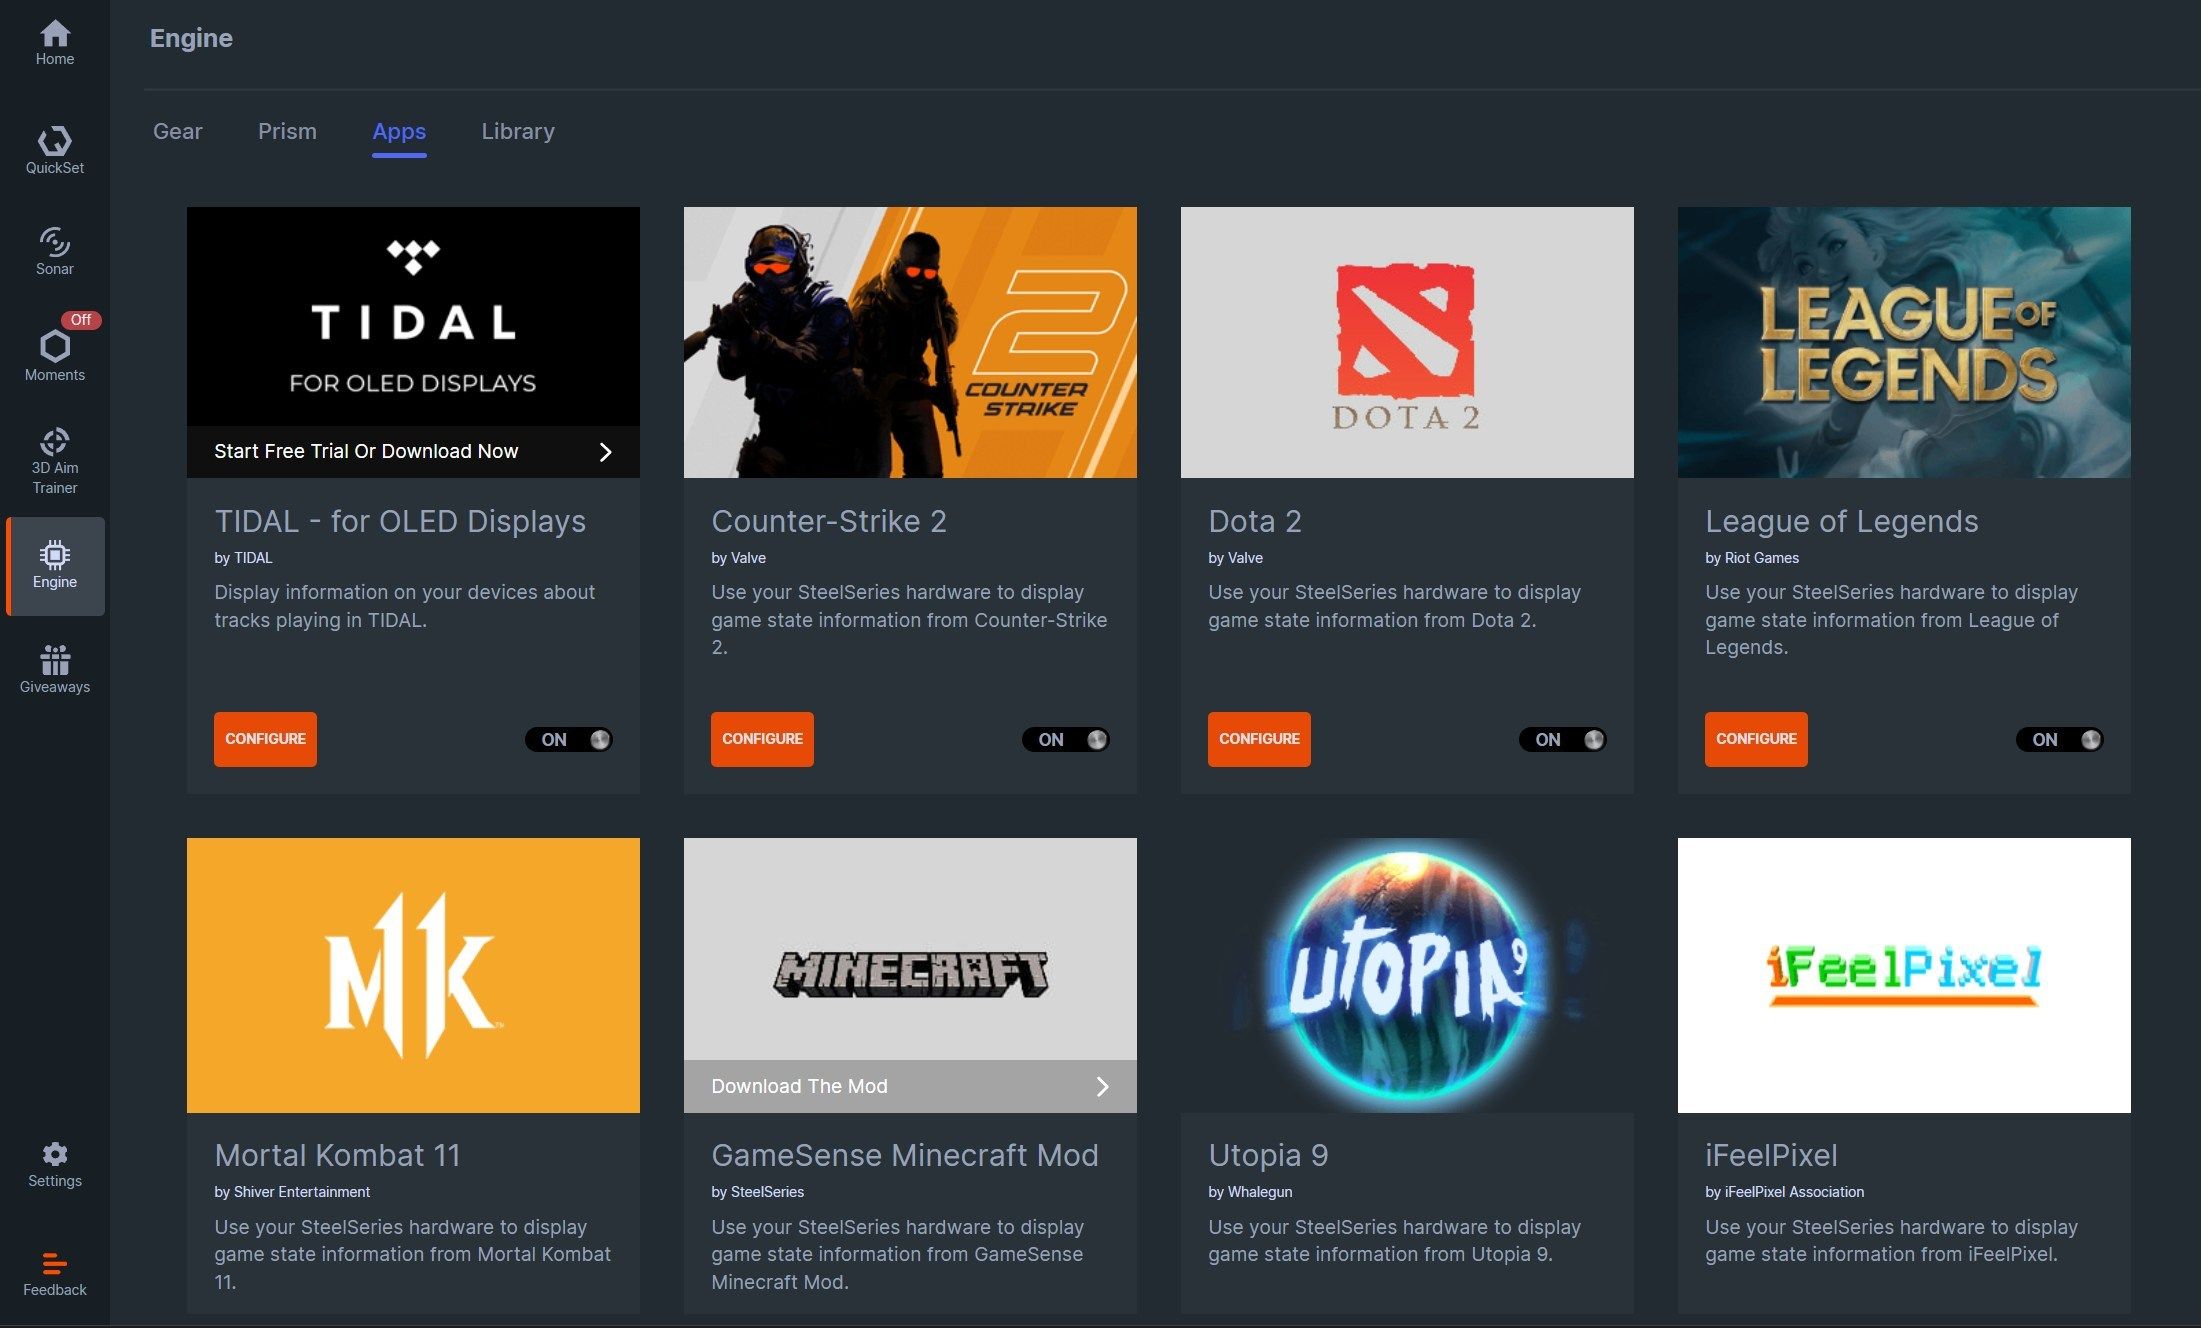Toggle the Dota 2 ON switch
Image resolution: width=2201 pixels, height=1328 pixels.
click(x=1562, y=739)
